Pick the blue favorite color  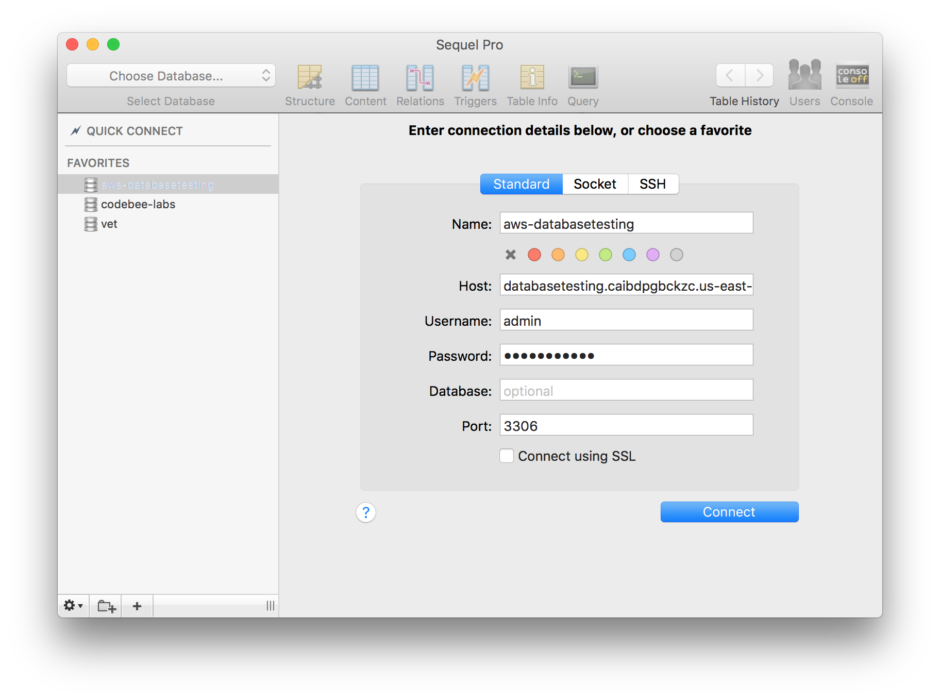tap(629, 255)
